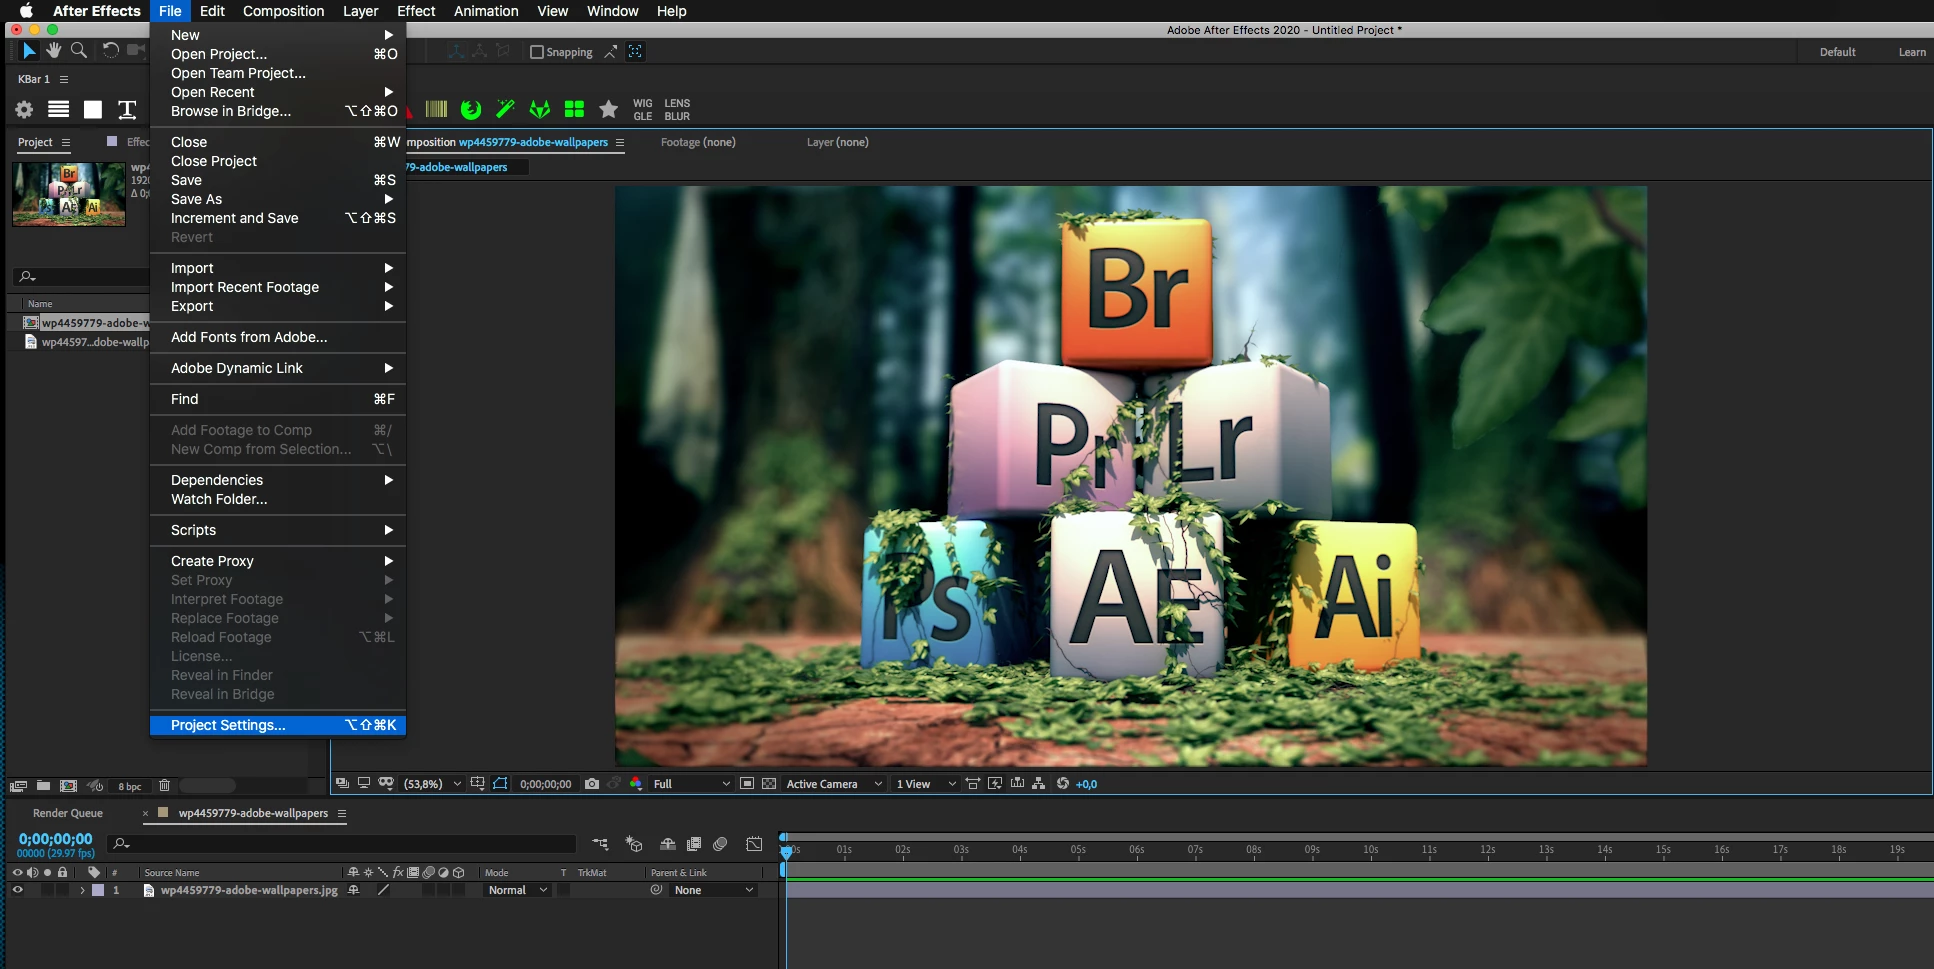The image size is (1934, 969).
Task: Click Save As in File menu
Action: click(278, 199)
